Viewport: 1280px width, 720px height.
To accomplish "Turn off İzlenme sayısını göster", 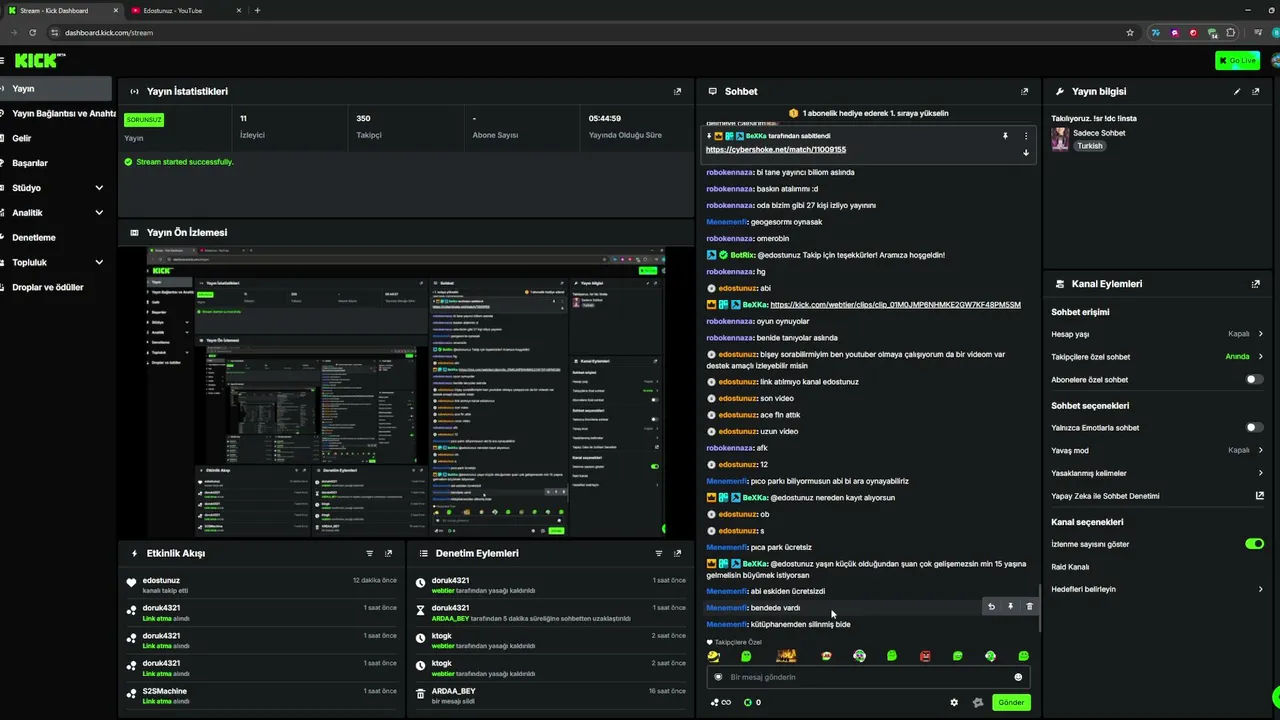I will (1254, 544).
